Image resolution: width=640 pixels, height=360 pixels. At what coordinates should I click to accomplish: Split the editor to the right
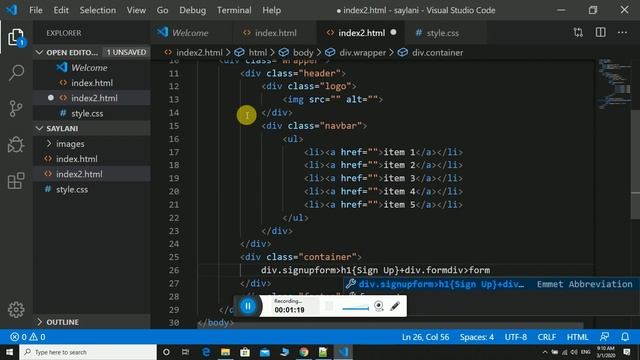(600, 33)
